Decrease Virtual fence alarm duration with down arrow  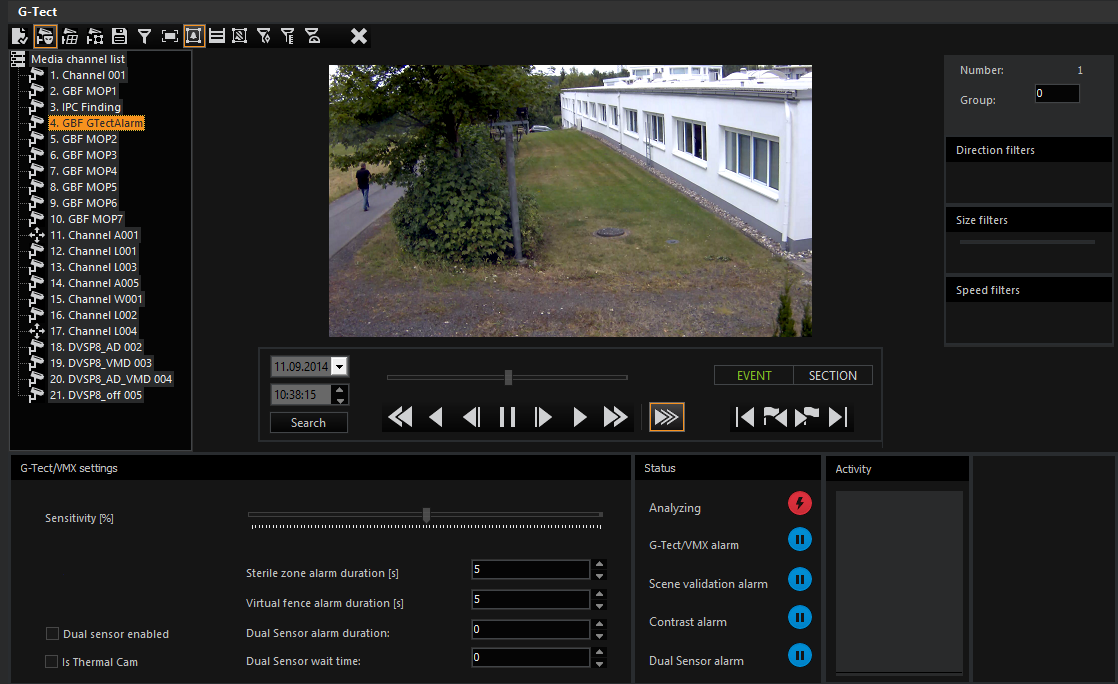click(600, 605)
